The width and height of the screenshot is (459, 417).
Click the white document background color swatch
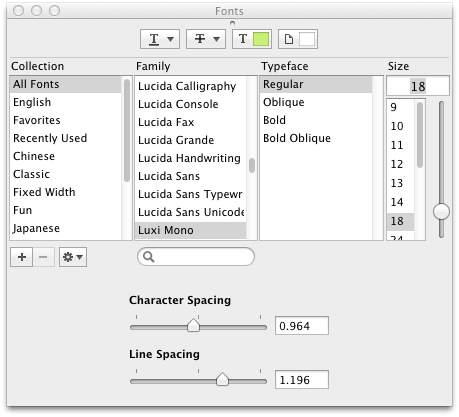[307, 39]
